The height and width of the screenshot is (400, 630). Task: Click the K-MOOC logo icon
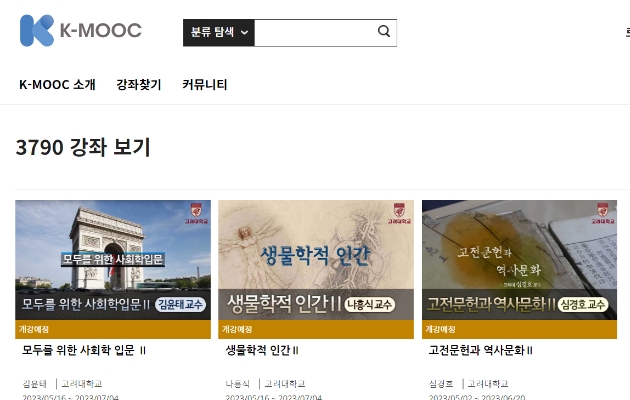click(x=37, y=31)
